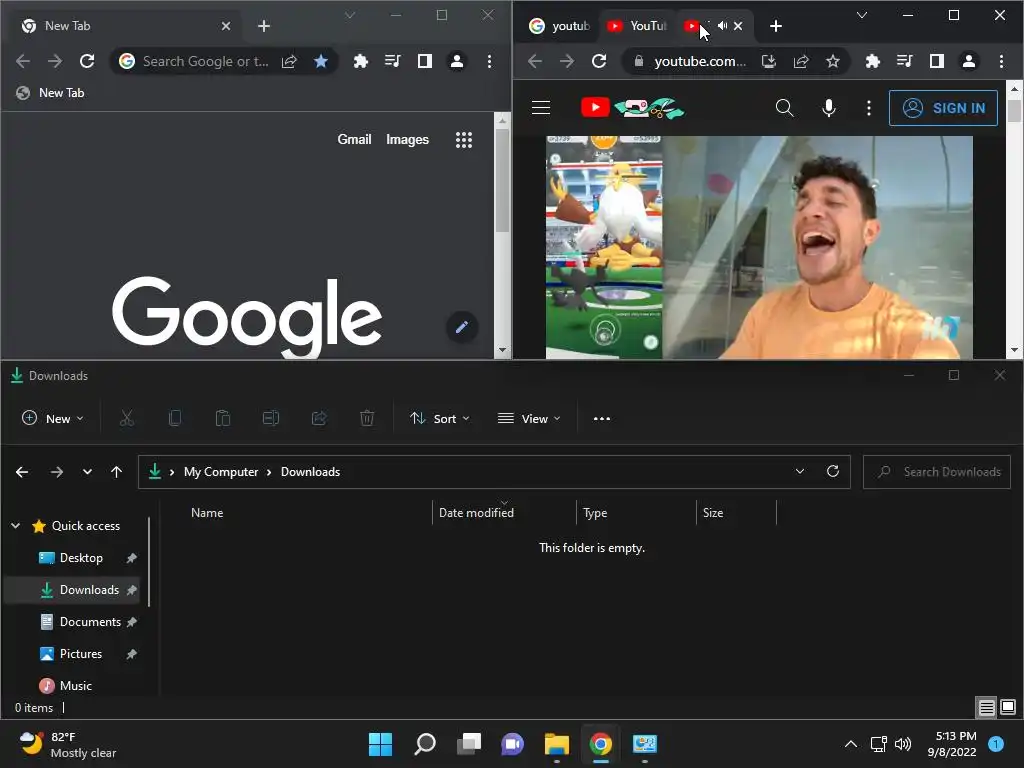Collapse the Quick access tree node
The width and height of the screenshot is (1024, 768).
click(16, 526)
